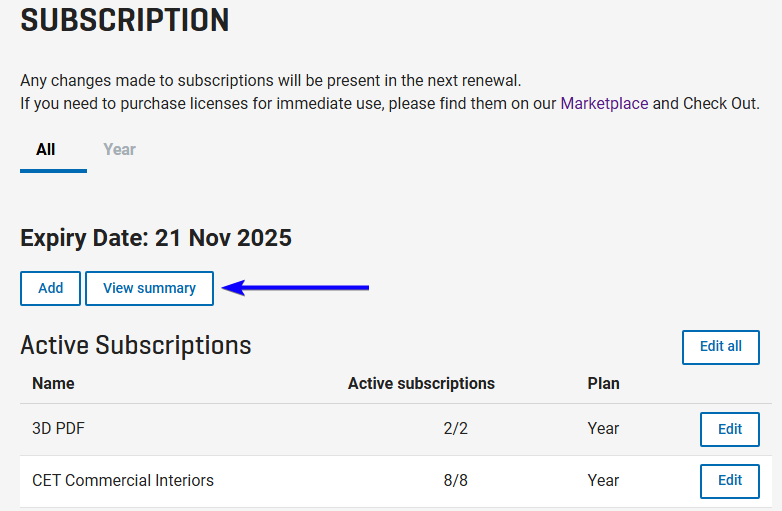The image size is (782, 511).
Task: Edit the CET Commercial Interiors subscription
Action: point(730,481)
